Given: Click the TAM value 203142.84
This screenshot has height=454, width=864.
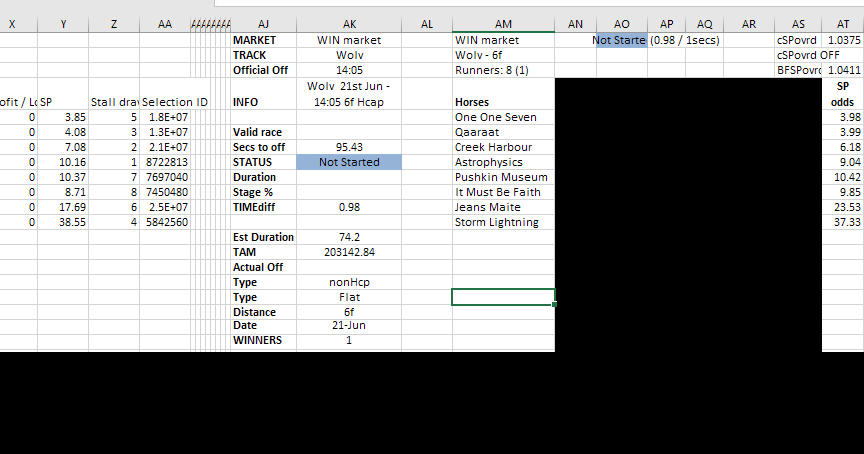Looking at the screenshot, I should pyautogui.click(x=349, y=252).
